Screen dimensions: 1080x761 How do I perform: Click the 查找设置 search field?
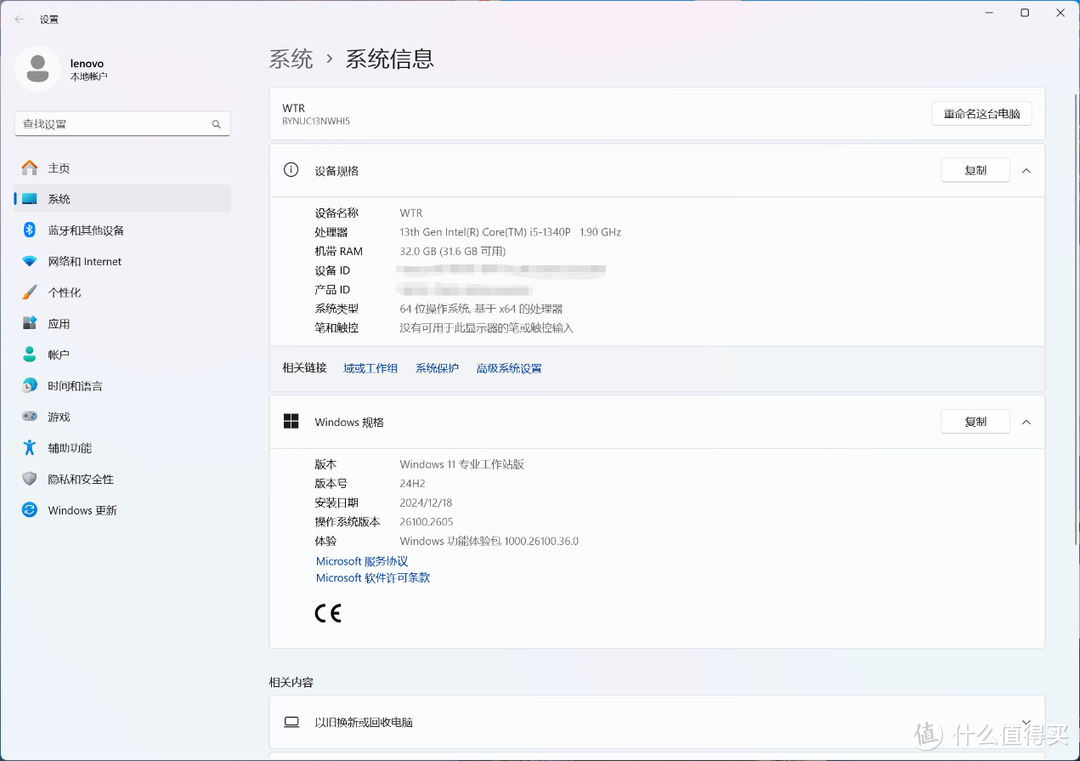click(x=123, y=124)
